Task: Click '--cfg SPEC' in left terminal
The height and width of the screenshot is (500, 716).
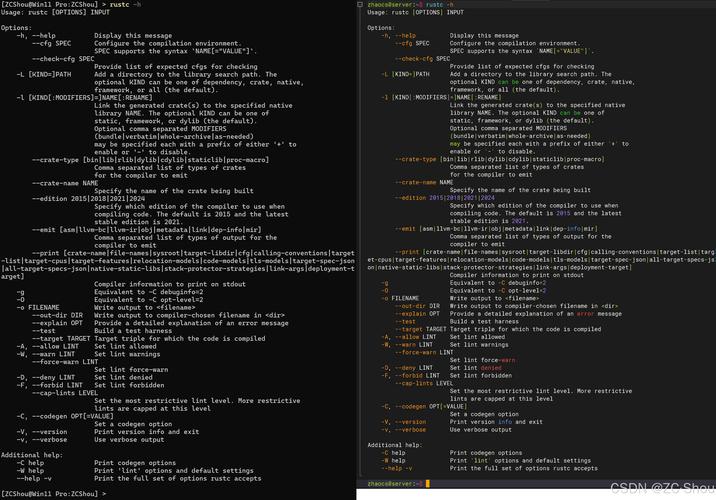Action: [52, 43]
